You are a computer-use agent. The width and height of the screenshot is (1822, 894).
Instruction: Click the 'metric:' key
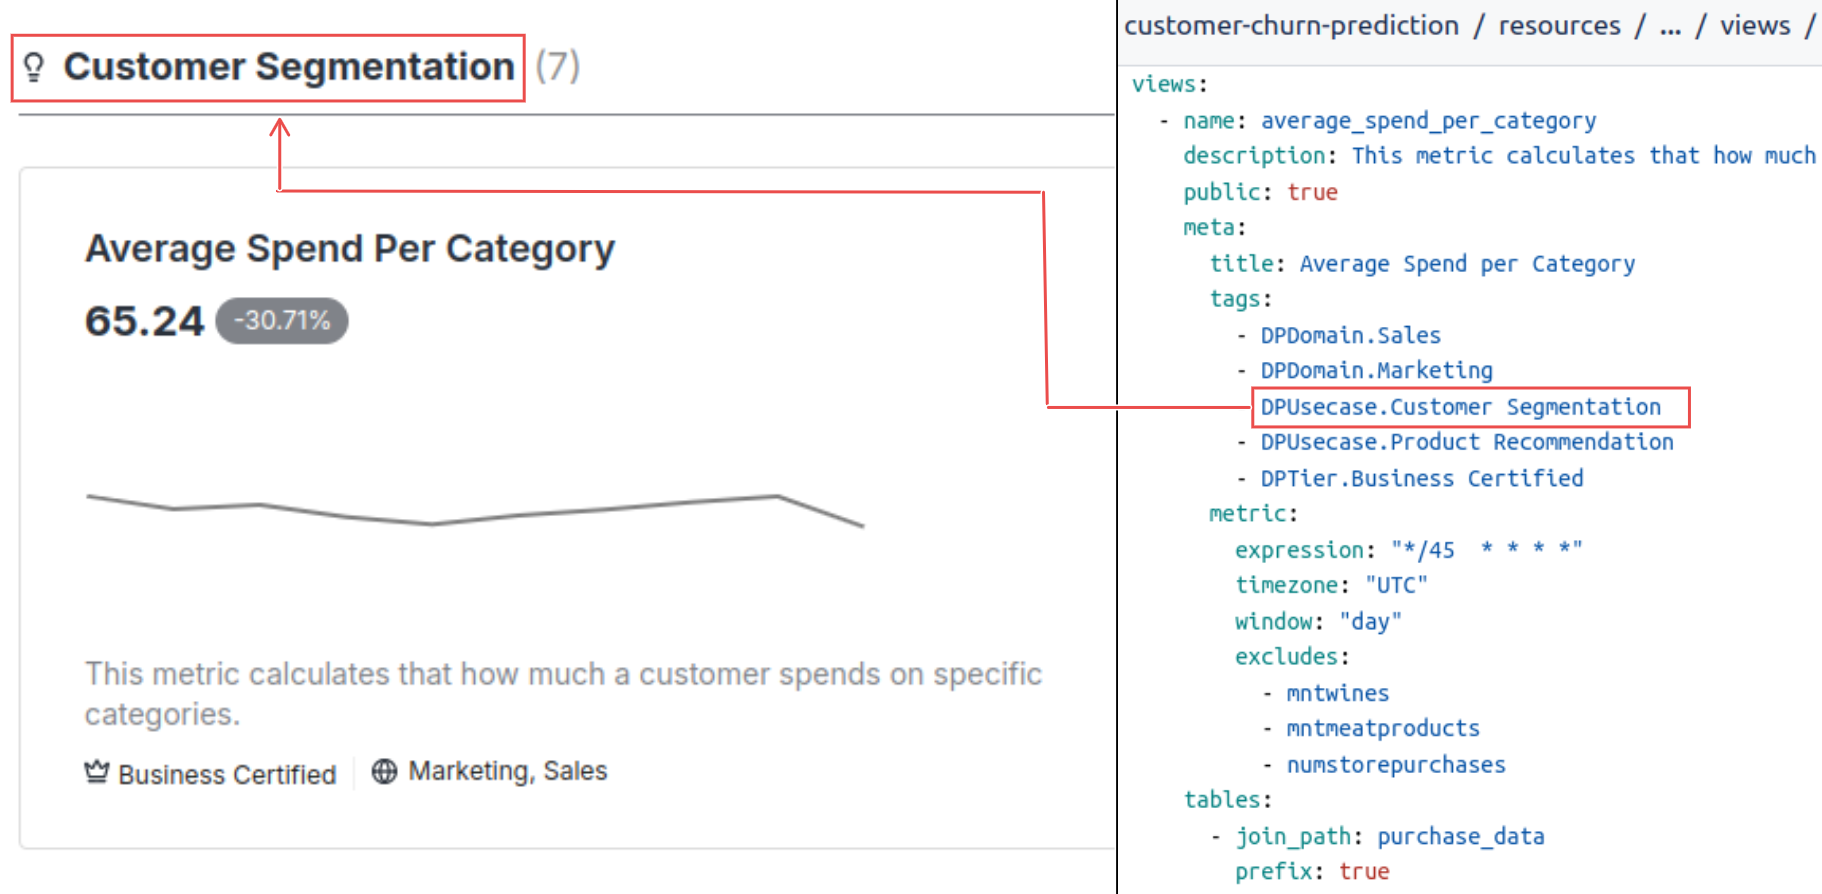[x=1253, y=514]
